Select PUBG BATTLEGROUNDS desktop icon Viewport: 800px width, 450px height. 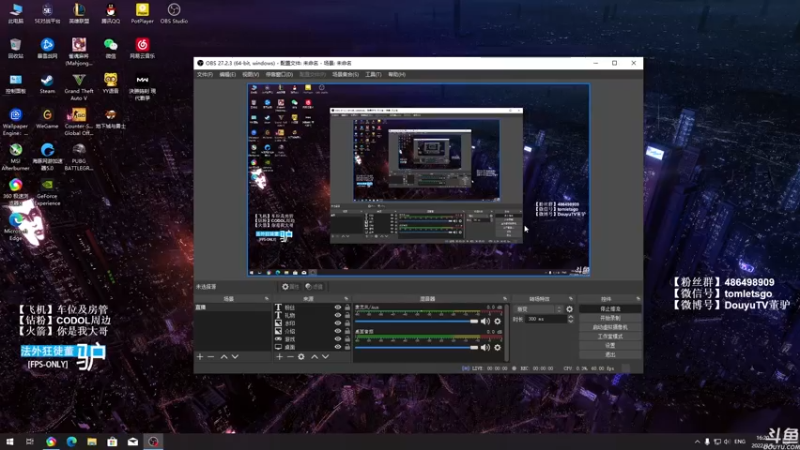coord(79,157)
